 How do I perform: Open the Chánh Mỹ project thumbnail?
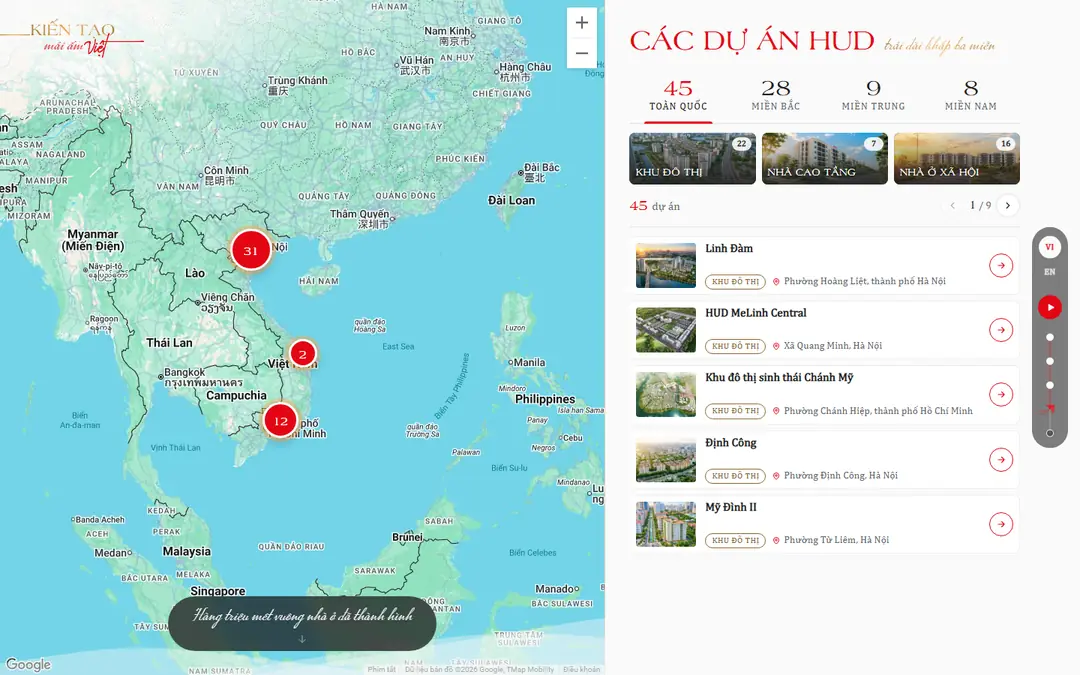(665, 395)
